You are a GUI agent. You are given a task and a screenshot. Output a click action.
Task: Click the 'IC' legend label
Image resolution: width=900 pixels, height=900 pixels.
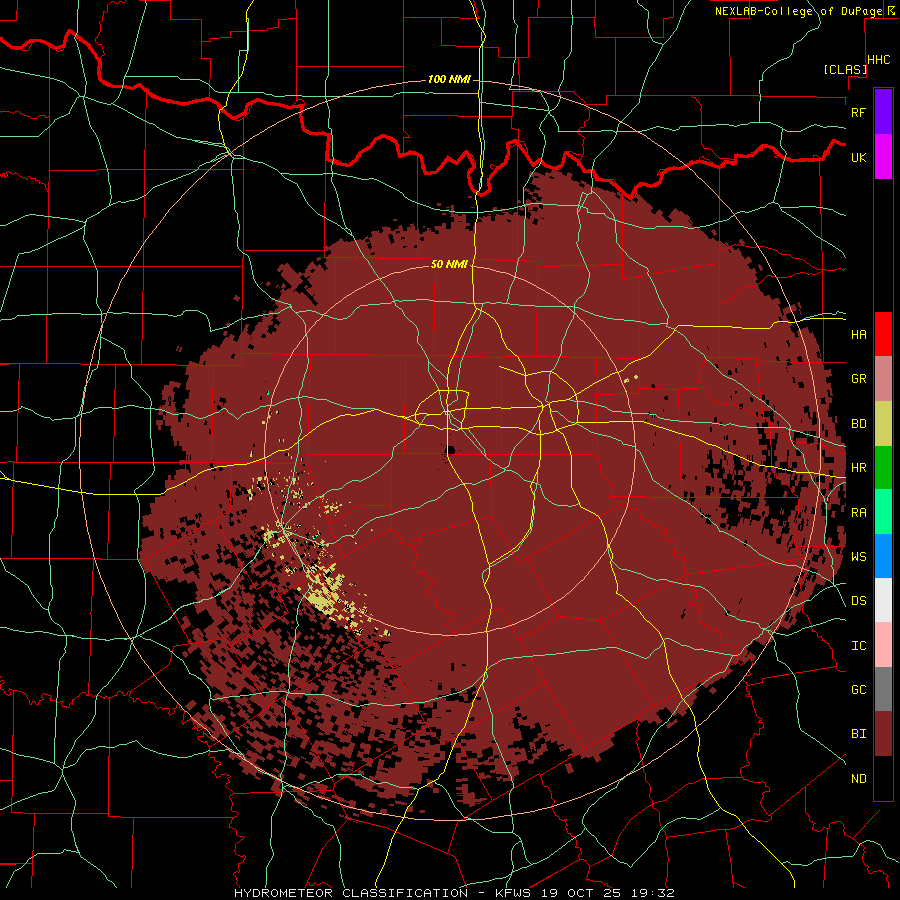(x=858, y=646)
